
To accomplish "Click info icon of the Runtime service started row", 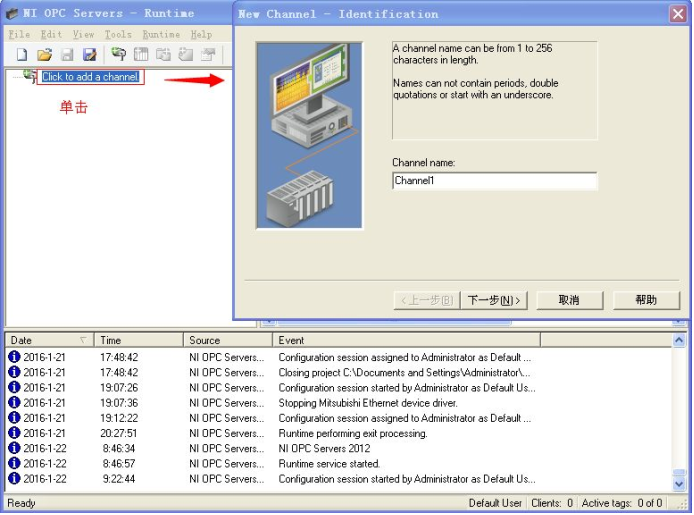I will tap(14, 463).
